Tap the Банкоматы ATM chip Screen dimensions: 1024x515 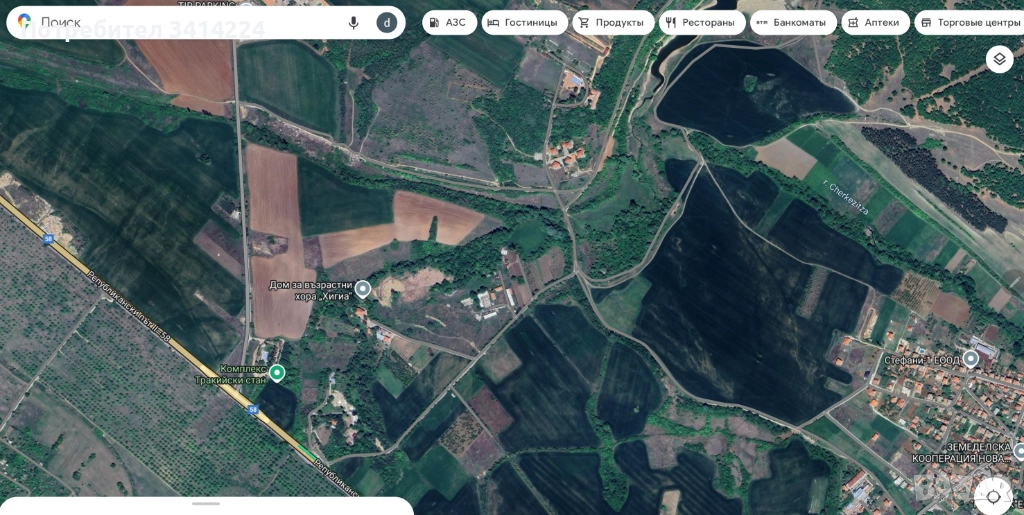click(x=792, y=22)
